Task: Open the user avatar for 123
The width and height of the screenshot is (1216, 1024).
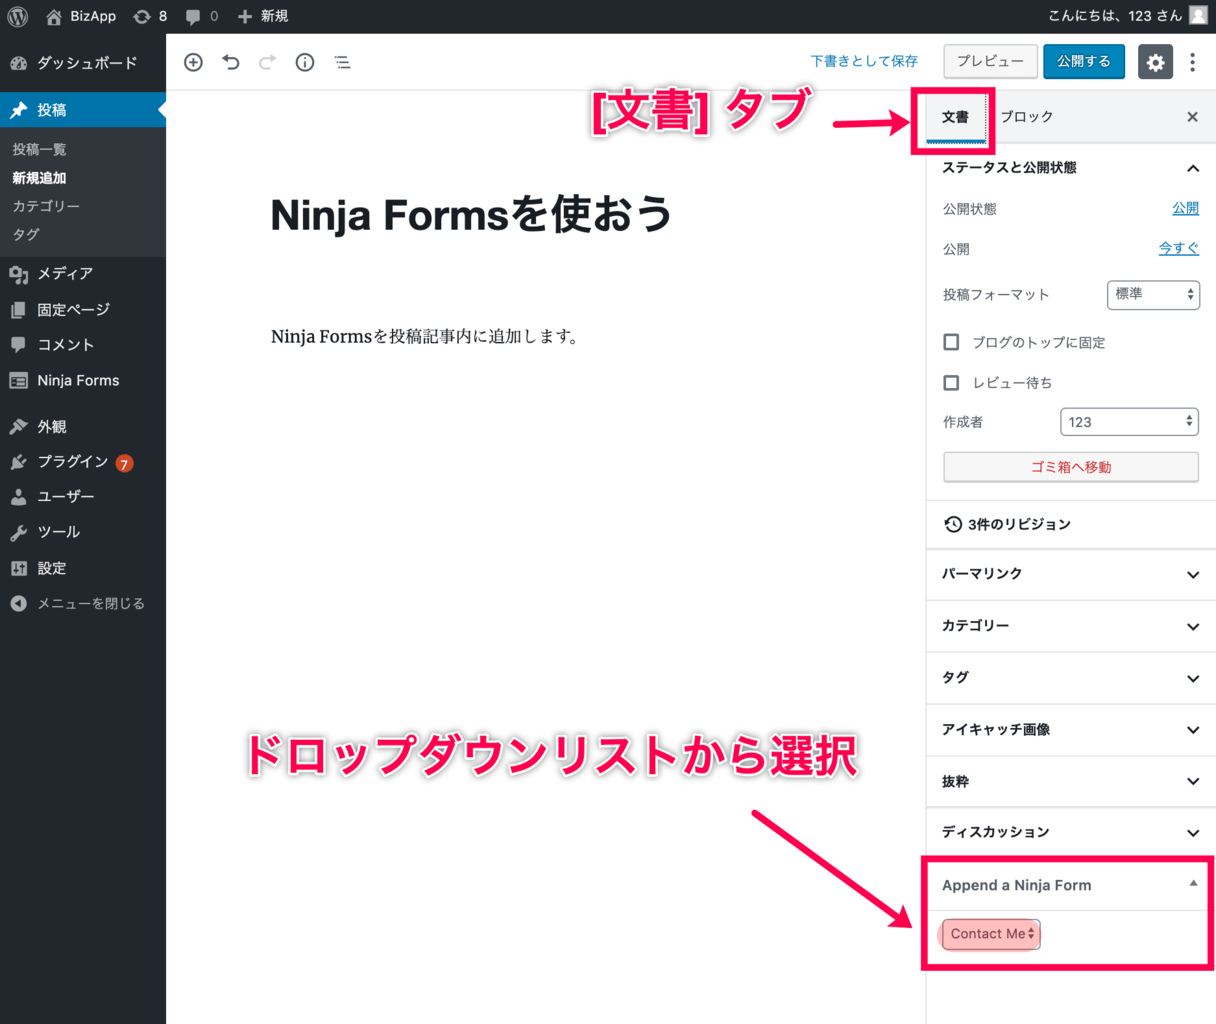Action: point(1197,16)
